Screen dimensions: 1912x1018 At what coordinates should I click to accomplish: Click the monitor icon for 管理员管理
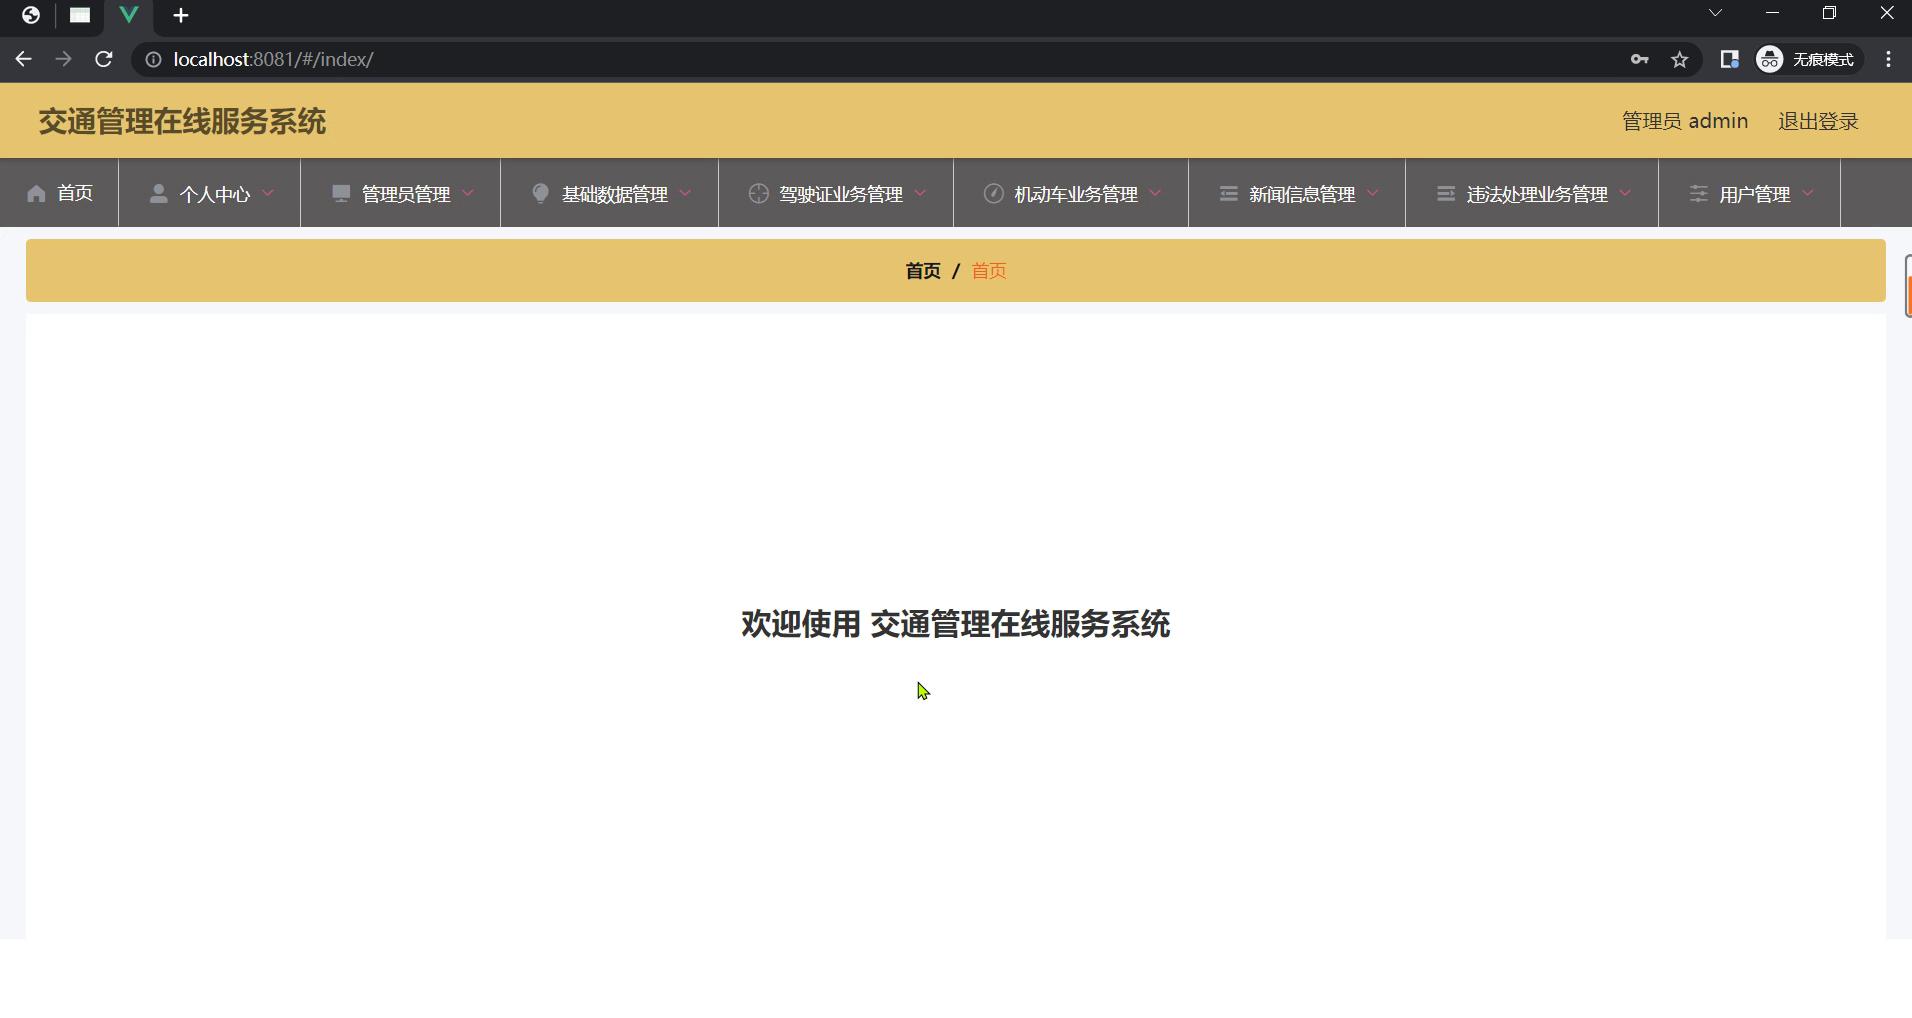tap(341, 193)
